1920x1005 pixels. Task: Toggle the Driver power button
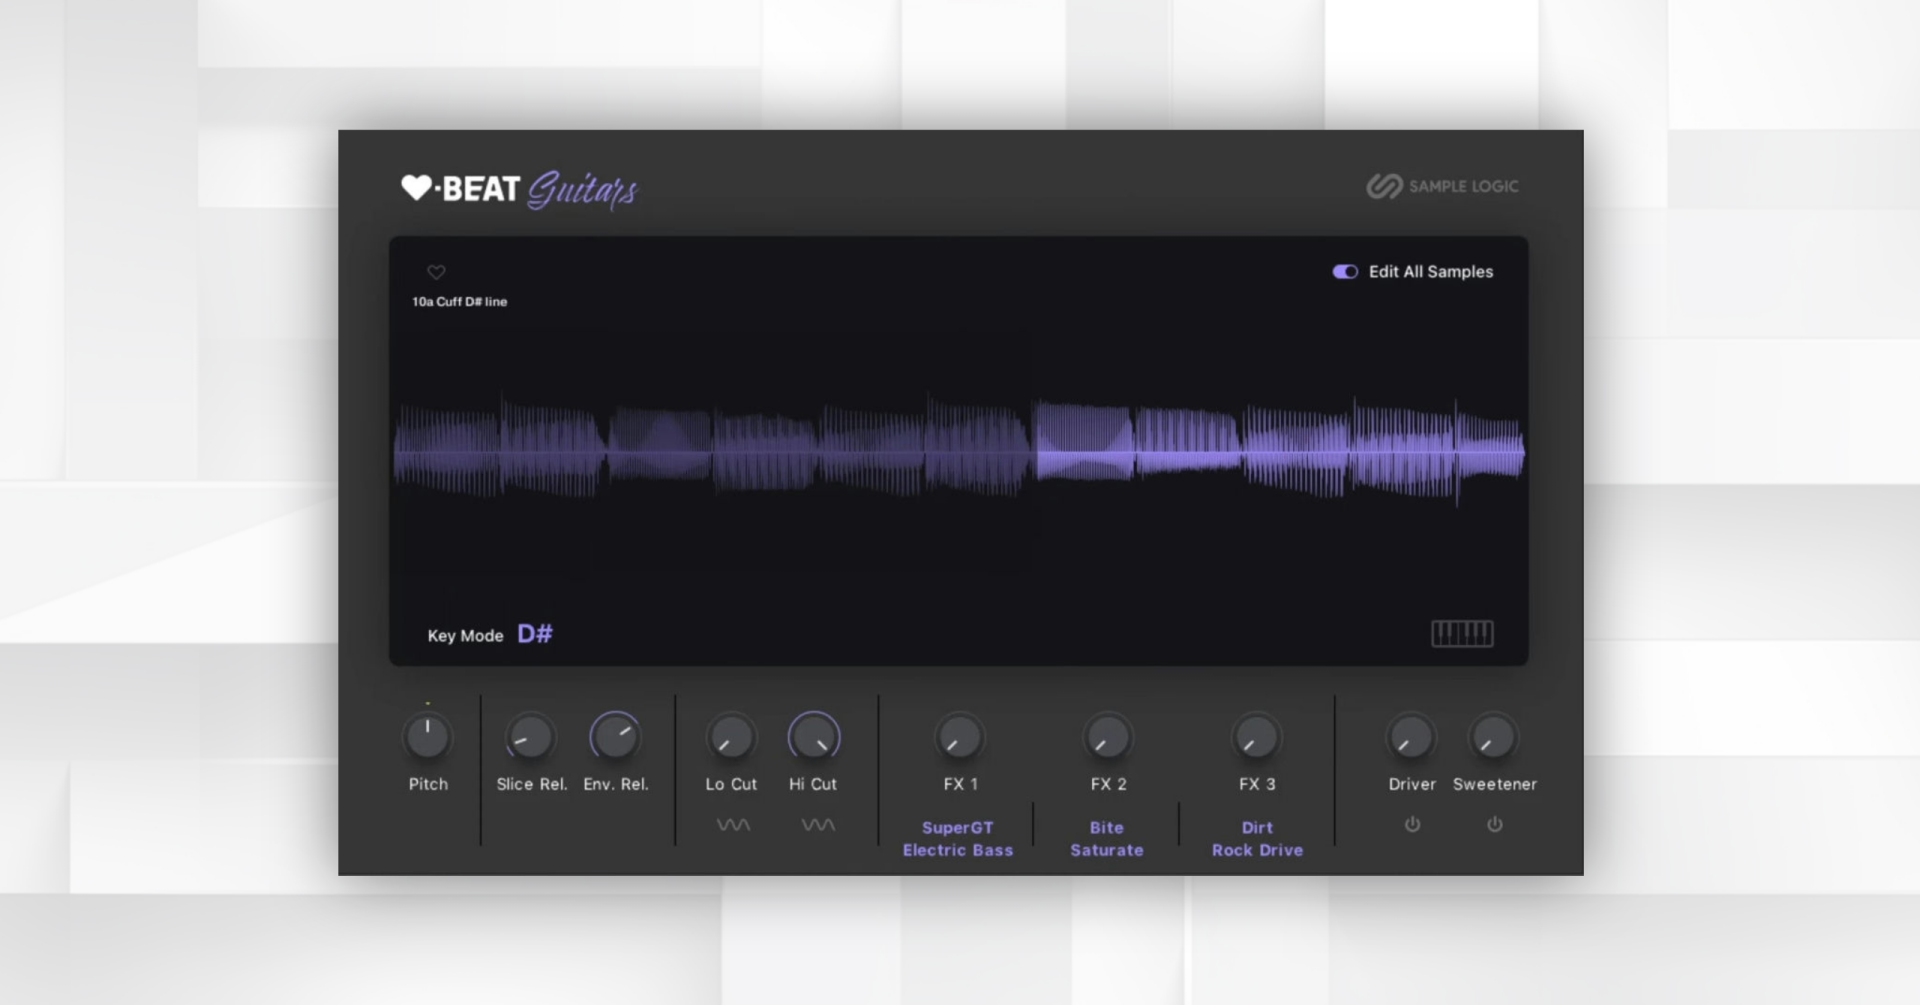1412,825
